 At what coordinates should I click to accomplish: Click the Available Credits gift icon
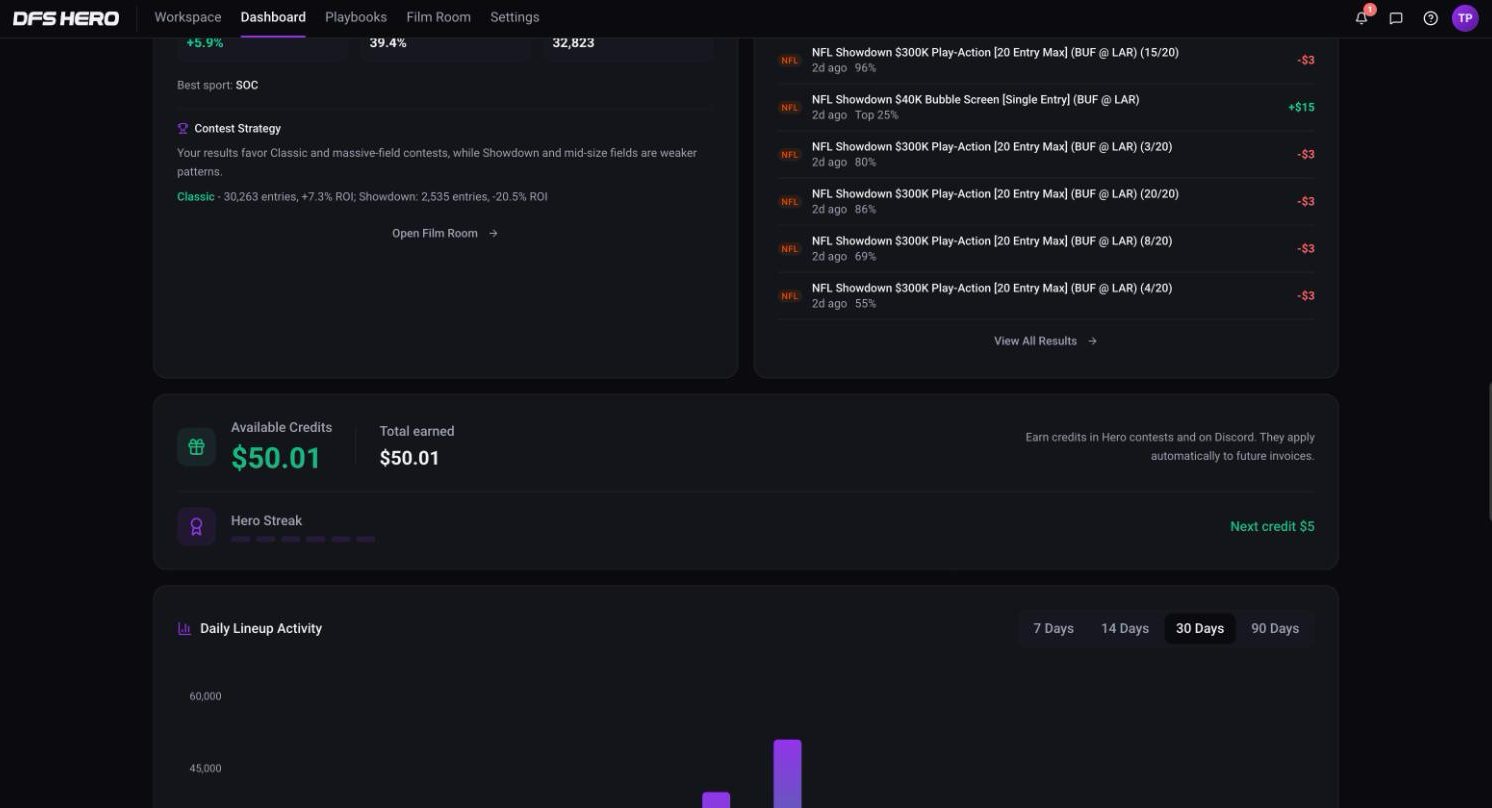196,447
